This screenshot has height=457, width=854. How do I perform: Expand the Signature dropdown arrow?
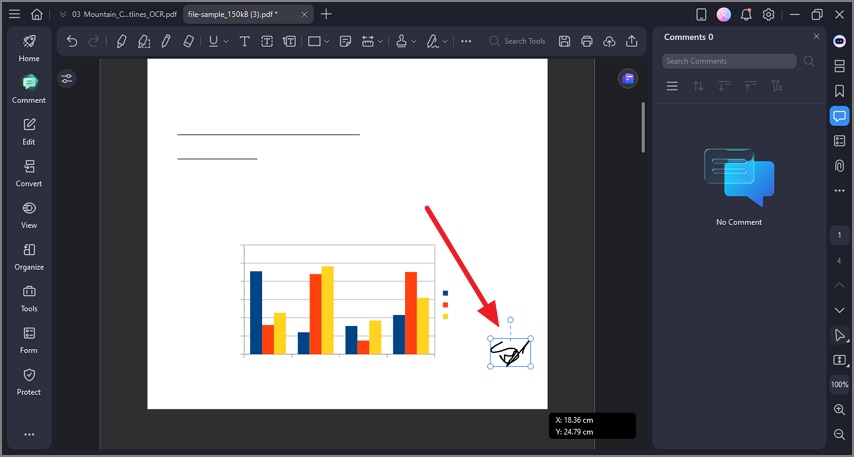445,41
